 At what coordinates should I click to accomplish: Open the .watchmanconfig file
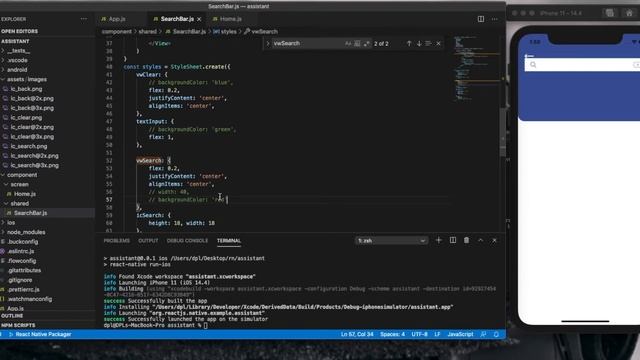tap(29, 299)
